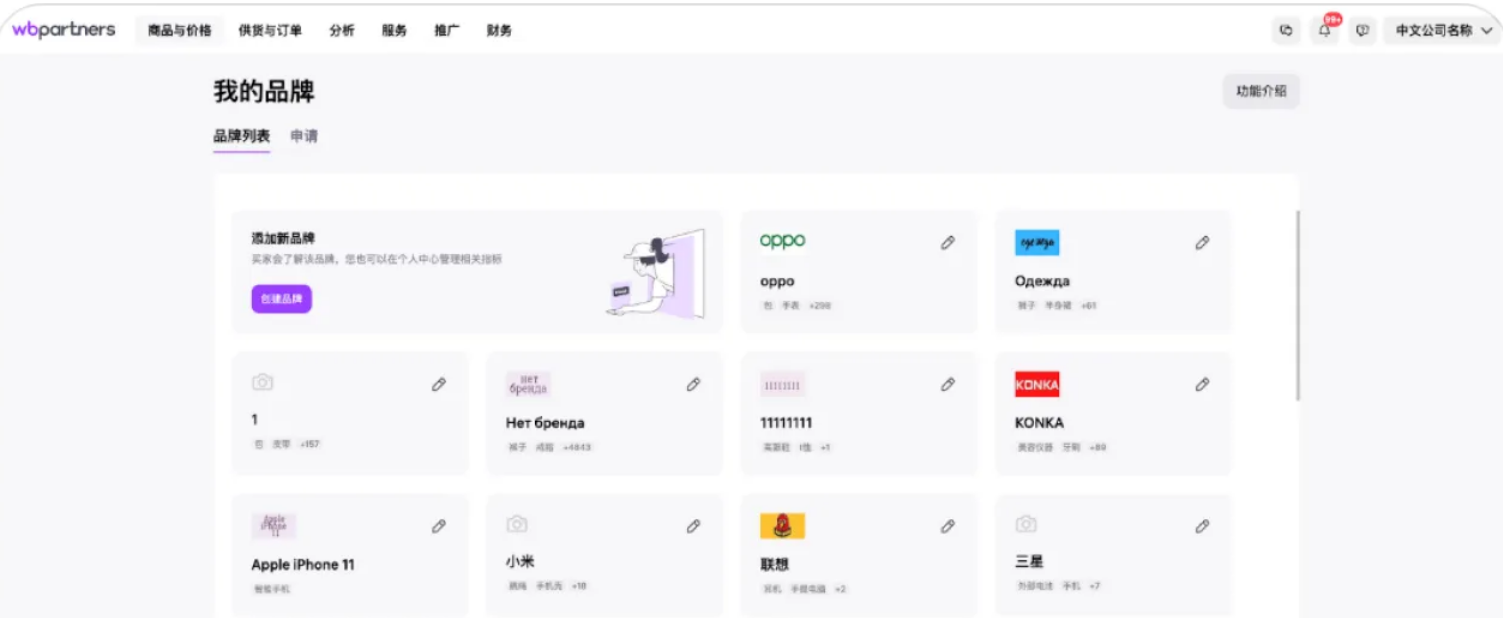Image resolution: width=1503 pixels, height=618 pixels.
Task: Click the camera placeholder on 小米 brand card
Action: [x=516, y=523]
